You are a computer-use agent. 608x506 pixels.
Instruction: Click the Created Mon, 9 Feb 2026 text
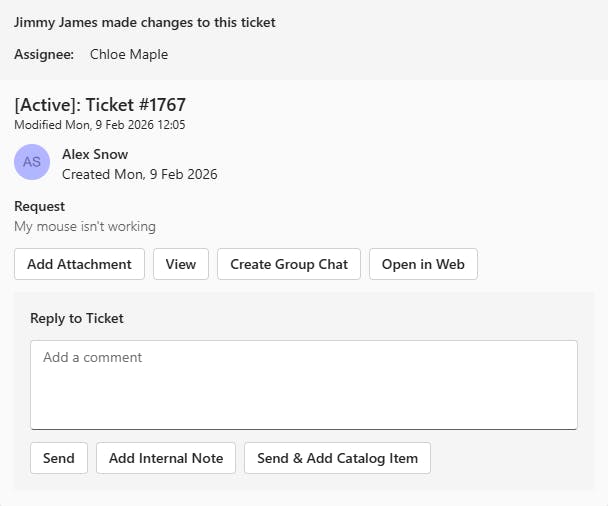click(140, 174)
